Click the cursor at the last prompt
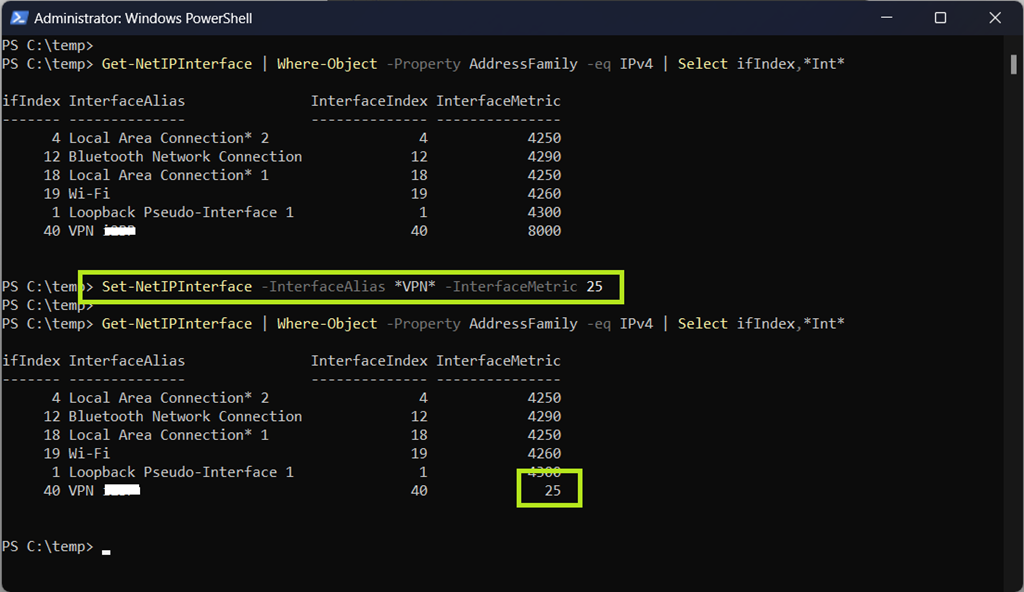Screen dimensions: 1024x592 point(106,548)
